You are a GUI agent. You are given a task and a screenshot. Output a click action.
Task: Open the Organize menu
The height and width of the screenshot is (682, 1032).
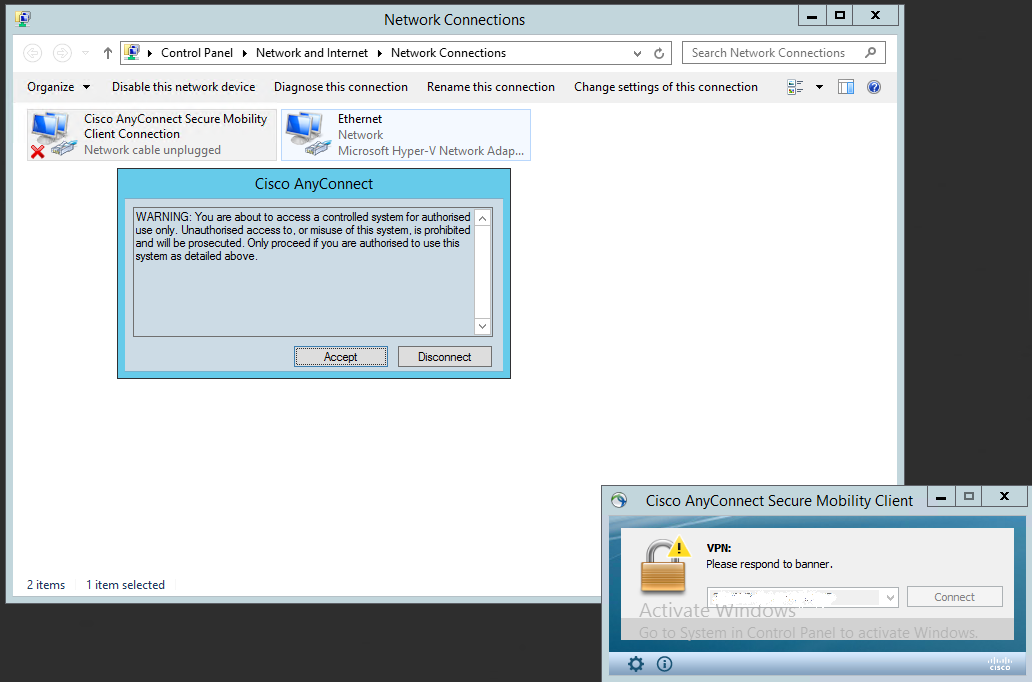pyautogui.click(x=58, y=87)
